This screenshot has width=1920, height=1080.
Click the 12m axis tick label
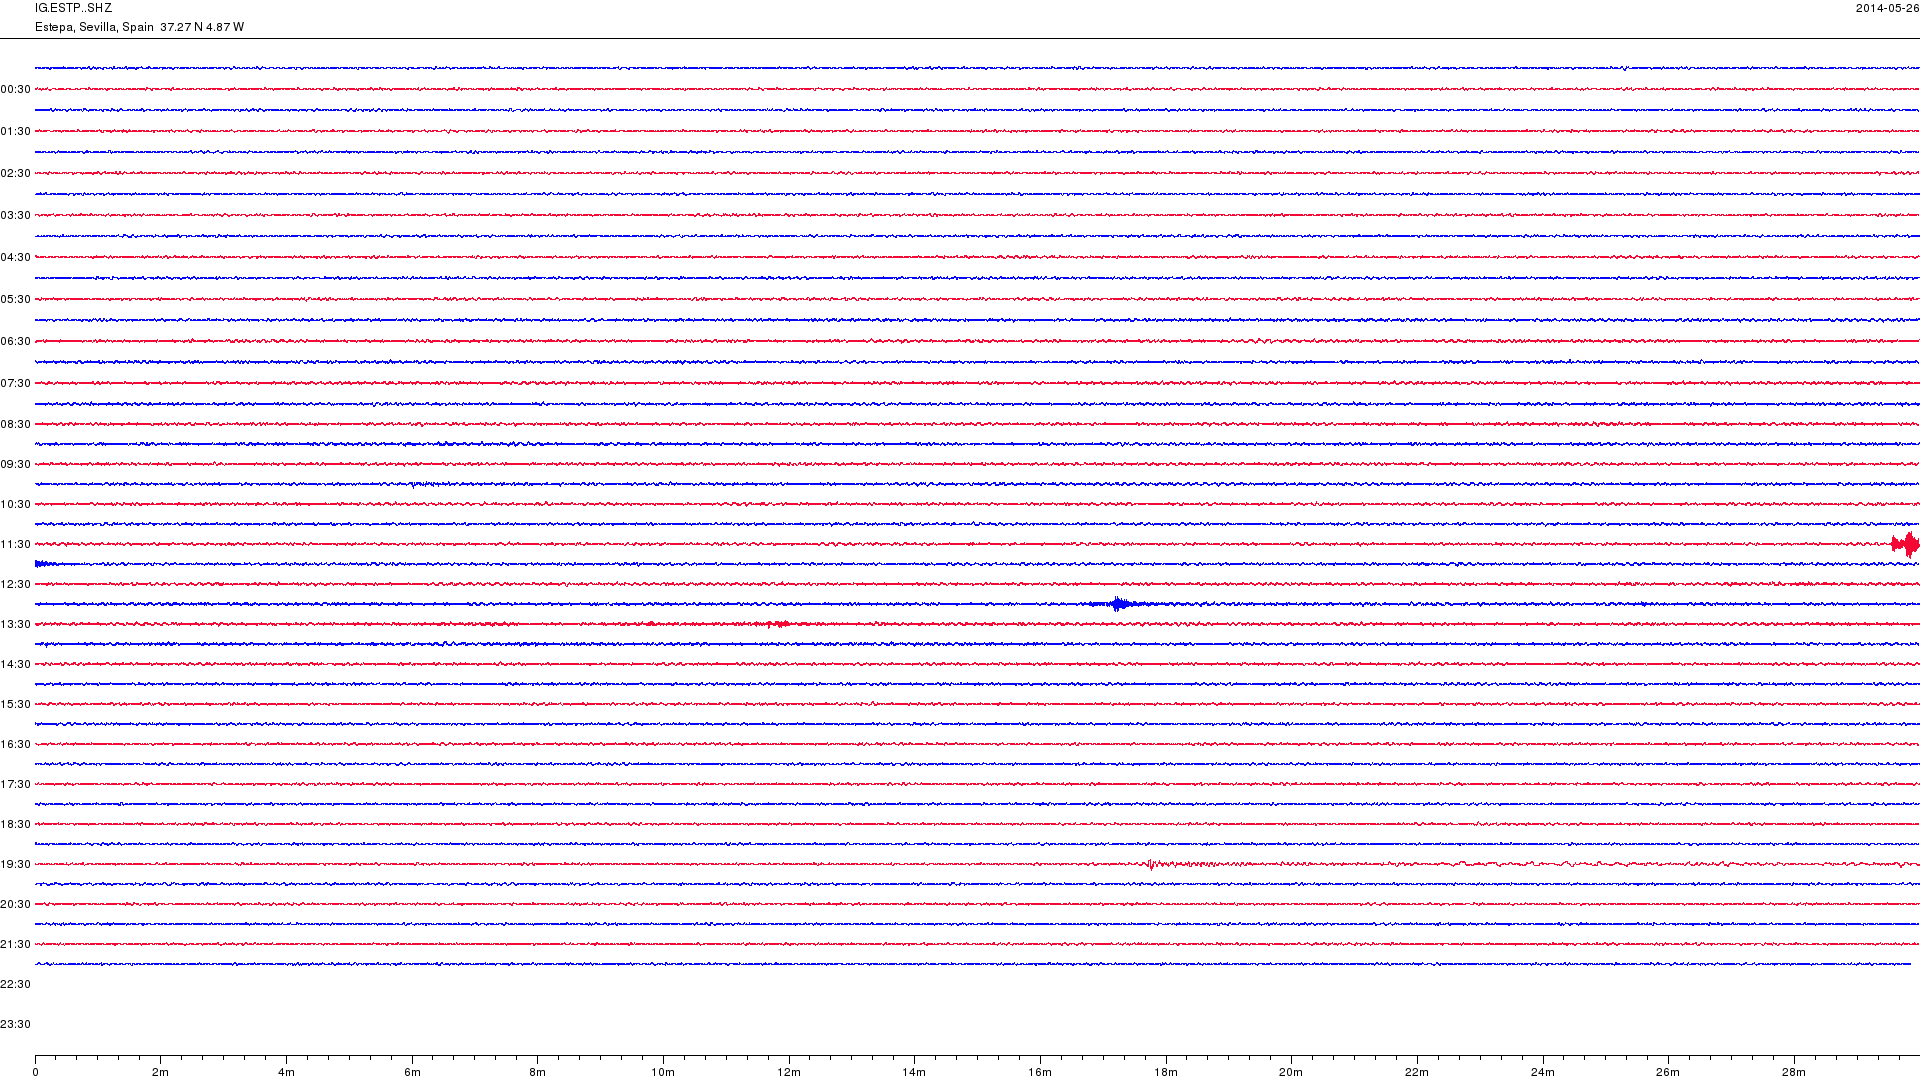coord(789,1073)
